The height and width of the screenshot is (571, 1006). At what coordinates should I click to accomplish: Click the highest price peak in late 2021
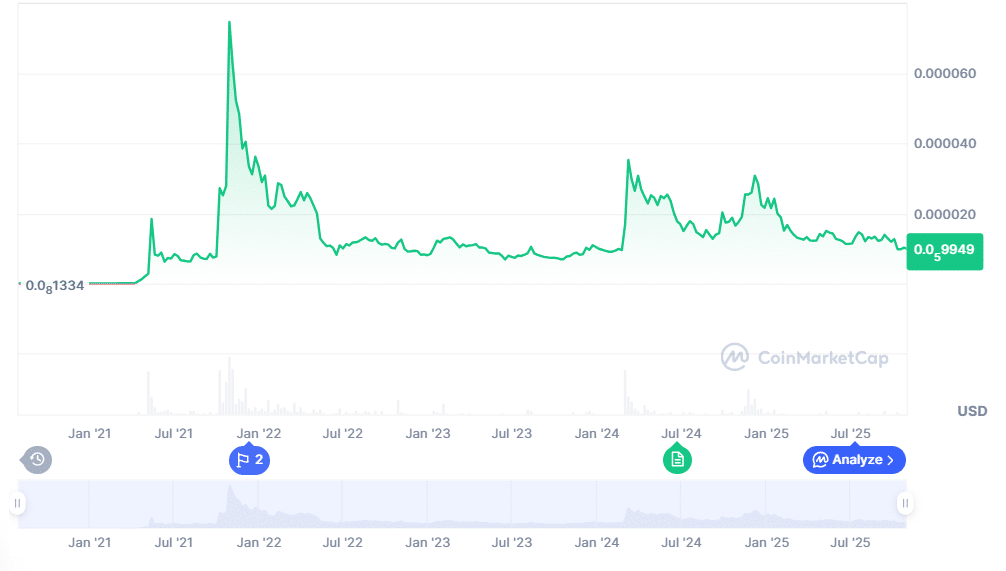point(229,23)
